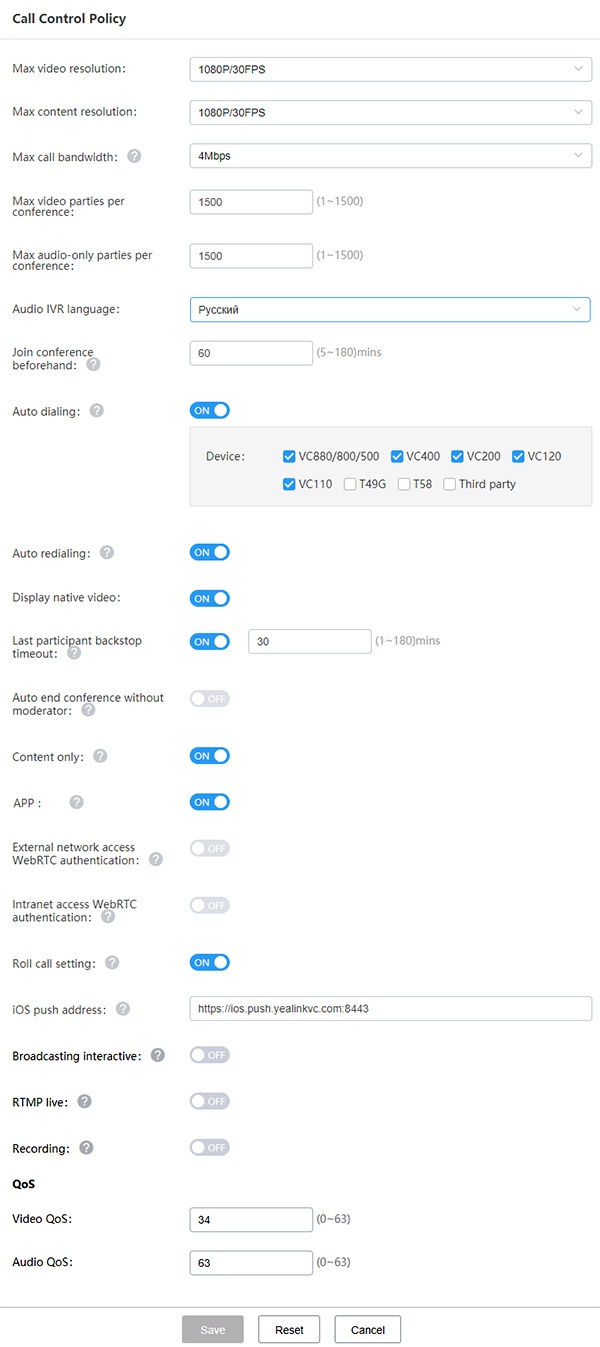
Task: Expand the Max call bandwidth dropdown
Action: (390, 156)
